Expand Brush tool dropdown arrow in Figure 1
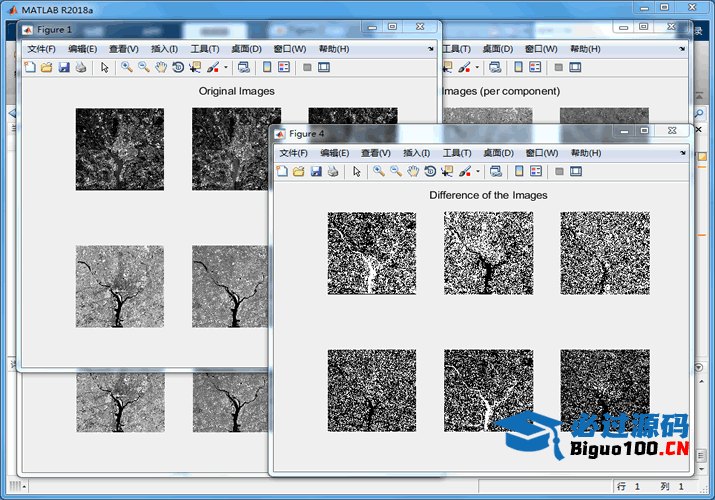715x500 pixels. (226, 68)
